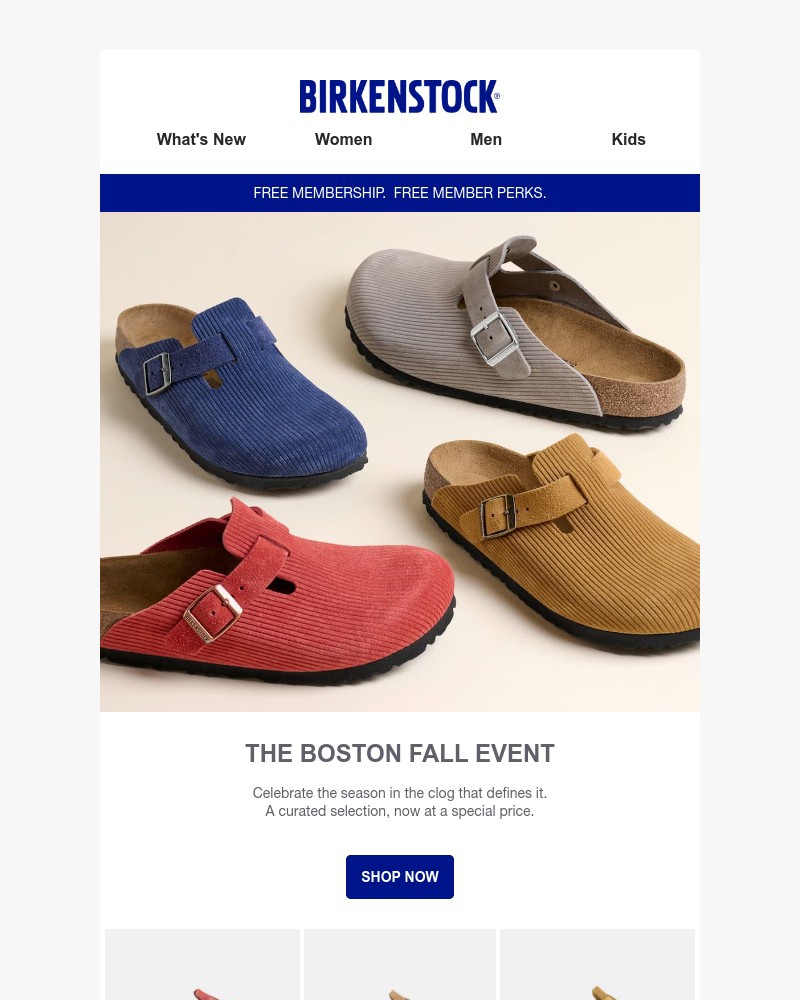Click the Free Membership blue banner
Screen dimensions: 800x1000
(x=400, y=193)
